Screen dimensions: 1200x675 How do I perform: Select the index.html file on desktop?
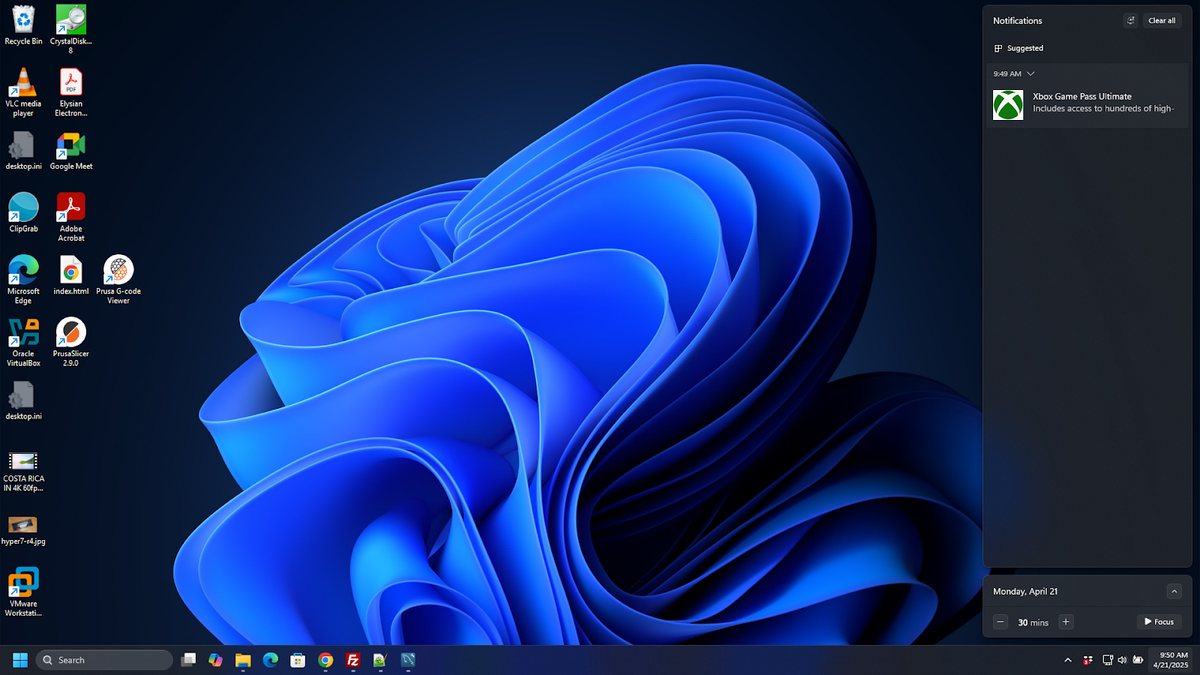click(x=70, y=275)
